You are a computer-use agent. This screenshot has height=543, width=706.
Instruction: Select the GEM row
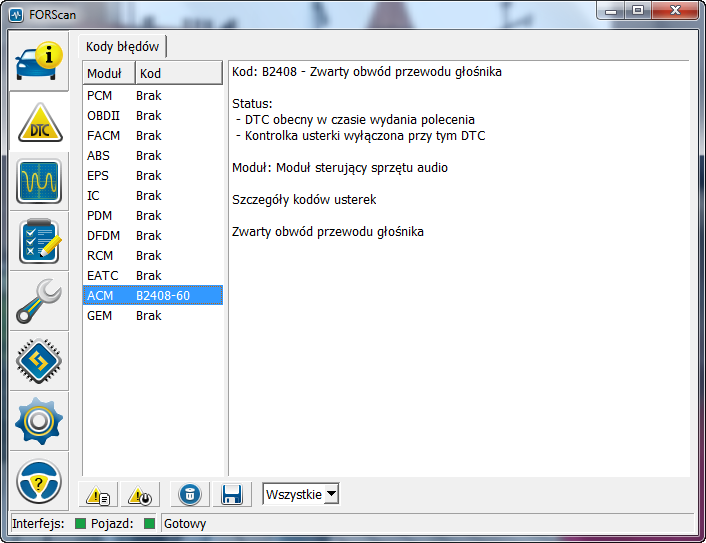click(153, 316)
